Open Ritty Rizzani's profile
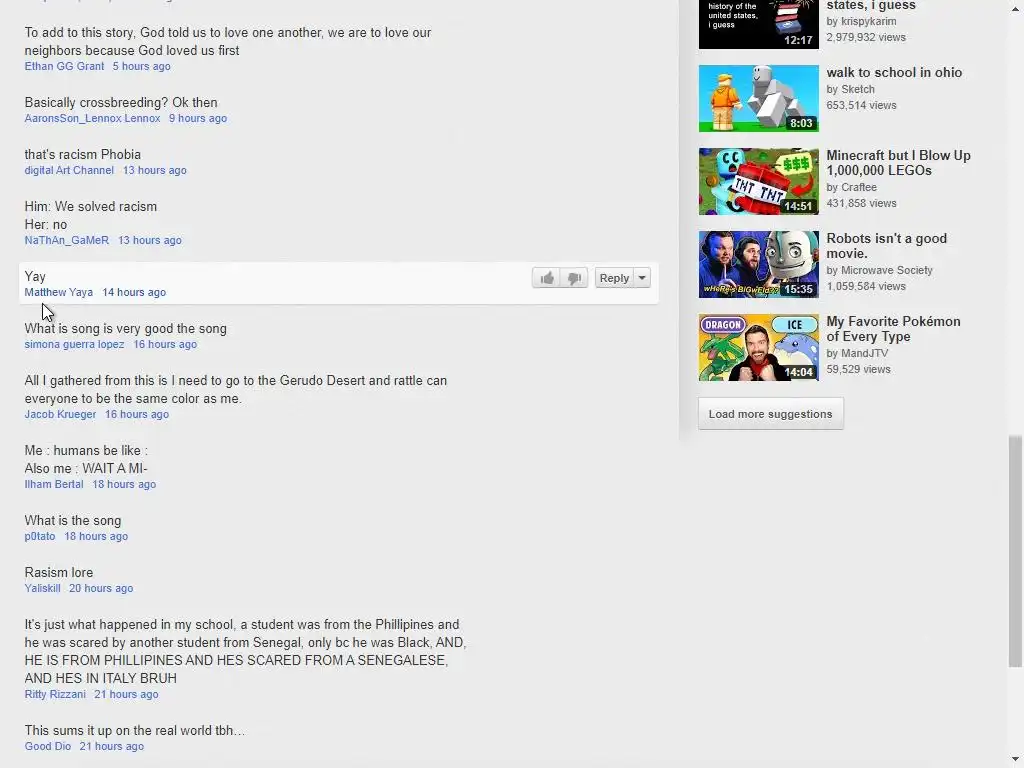 coord(55,694)
